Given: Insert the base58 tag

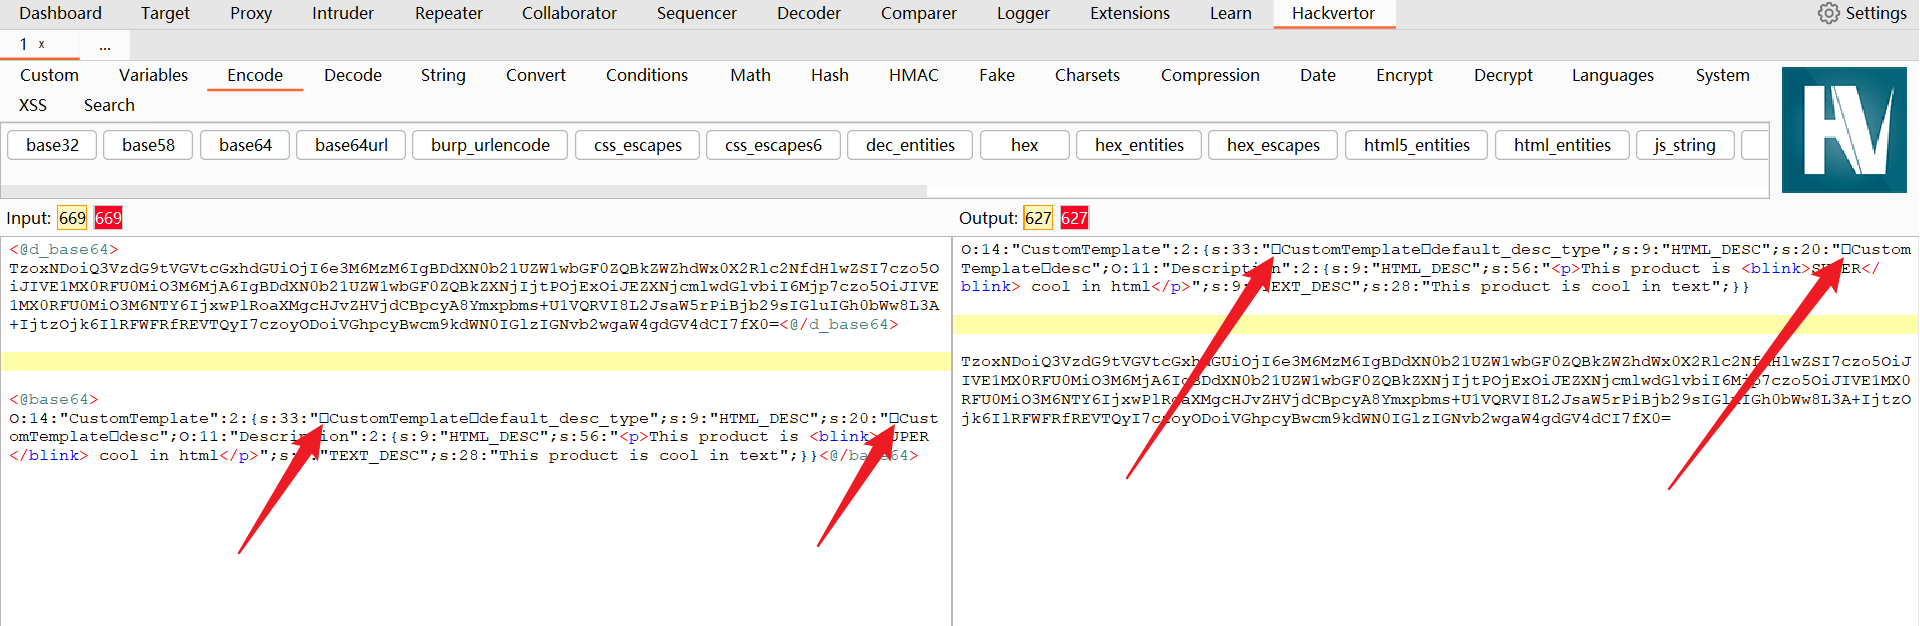Looking at the screenshot, I should 148,145.
